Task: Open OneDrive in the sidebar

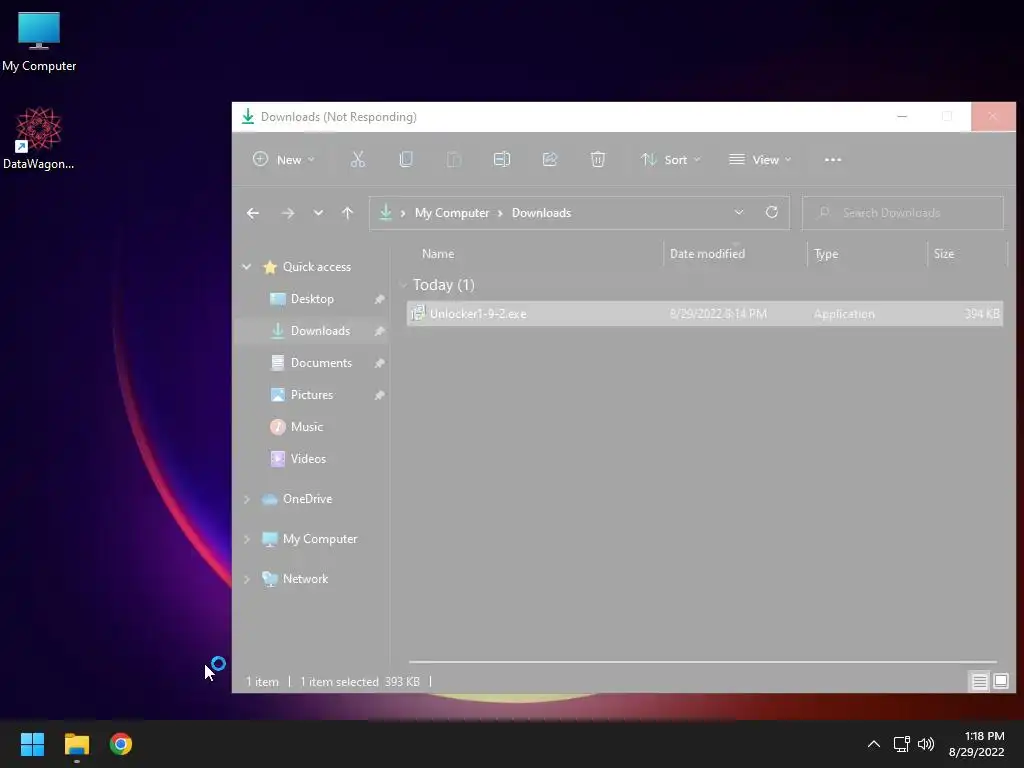Action: click(x=307, y=498)
